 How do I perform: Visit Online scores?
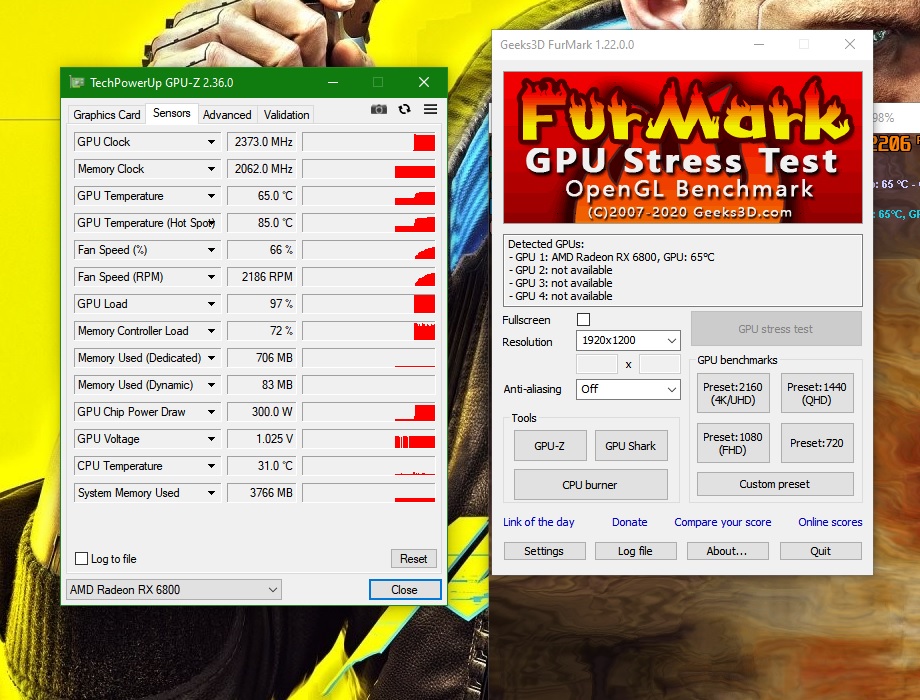830,522
